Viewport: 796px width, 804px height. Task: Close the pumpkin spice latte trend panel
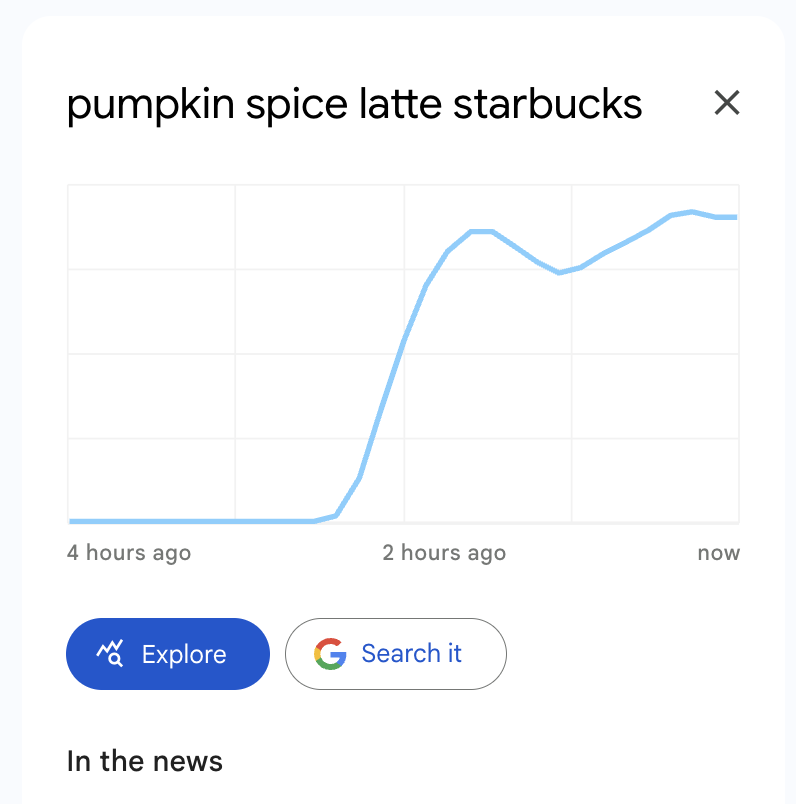point(726,102)
